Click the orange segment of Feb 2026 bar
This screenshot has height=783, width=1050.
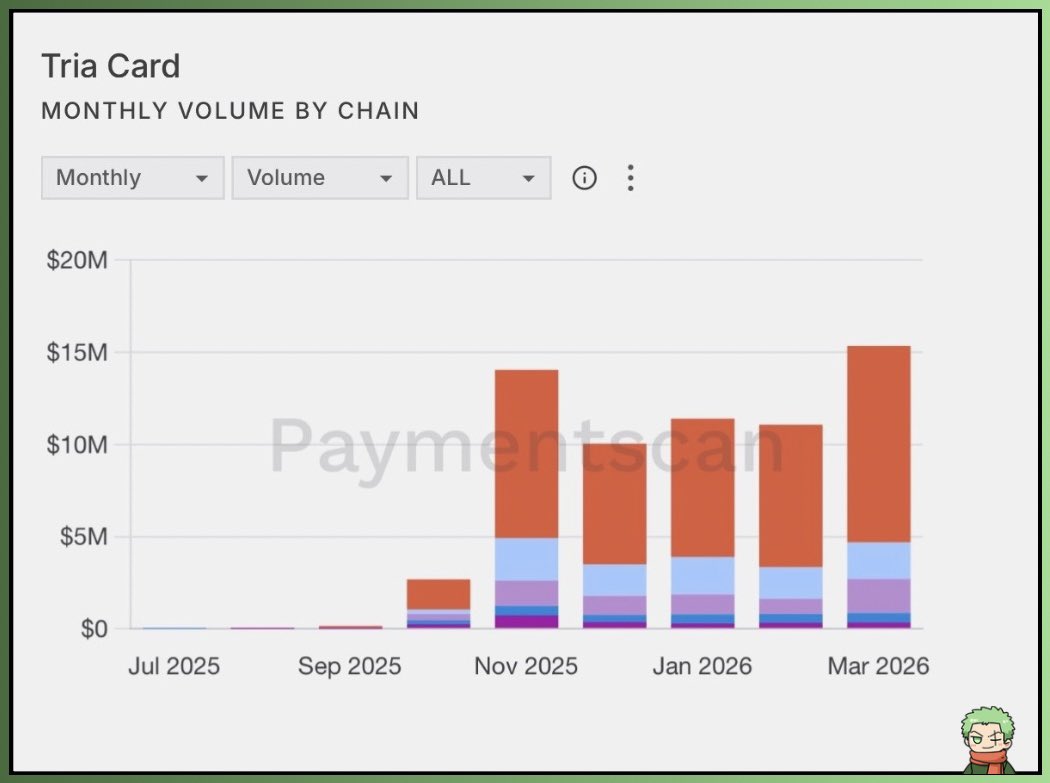[791, 496]
